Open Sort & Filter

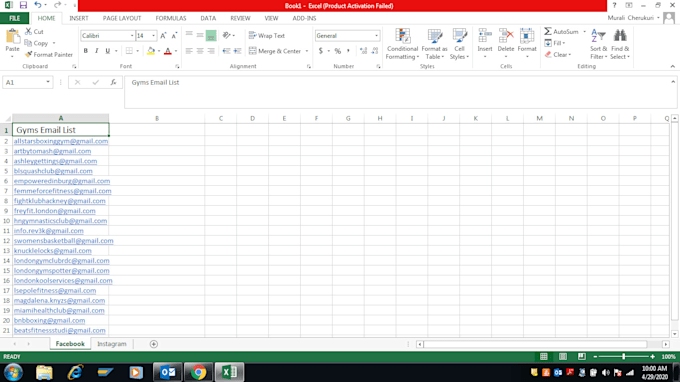(x=598, y=44)
